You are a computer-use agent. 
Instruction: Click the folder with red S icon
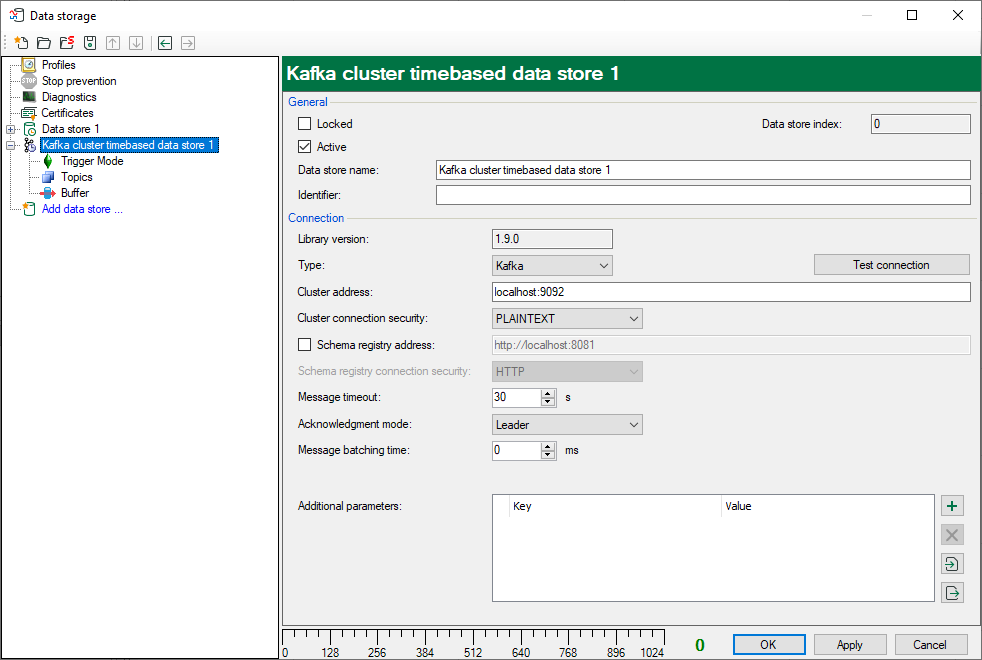tap(67, 43)
